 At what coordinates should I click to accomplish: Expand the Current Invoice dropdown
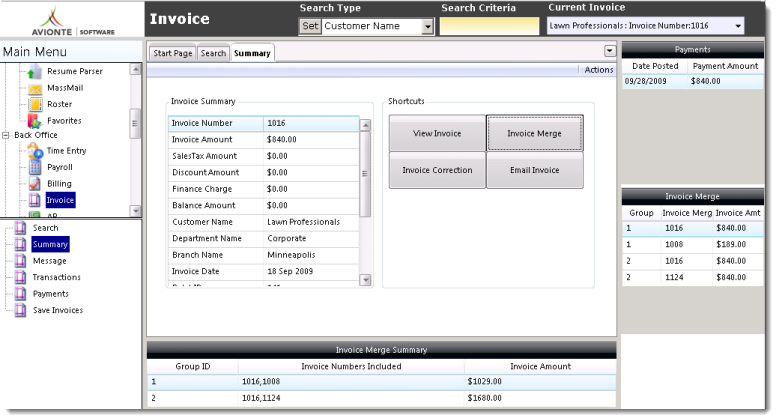coord(738,26)
